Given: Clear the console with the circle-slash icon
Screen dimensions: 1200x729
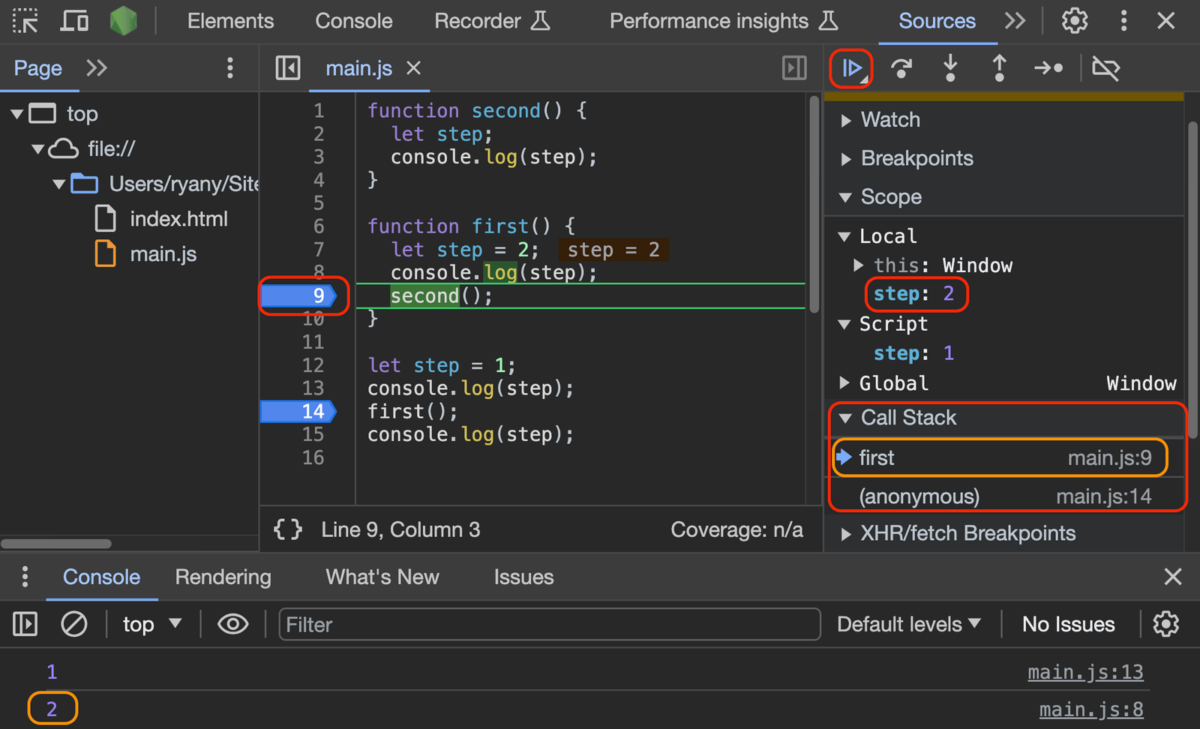Looking at the screenshot, I should pyautogui.click(x=73, y=623).
